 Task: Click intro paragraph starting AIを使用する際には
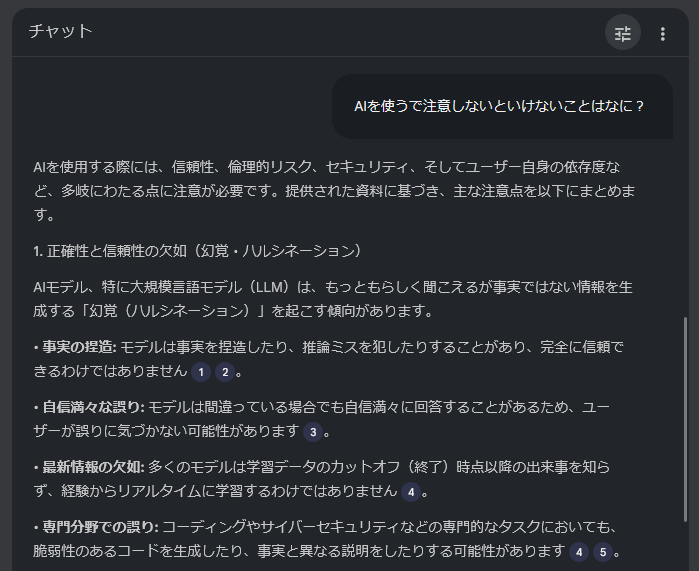tap(334, 191)
